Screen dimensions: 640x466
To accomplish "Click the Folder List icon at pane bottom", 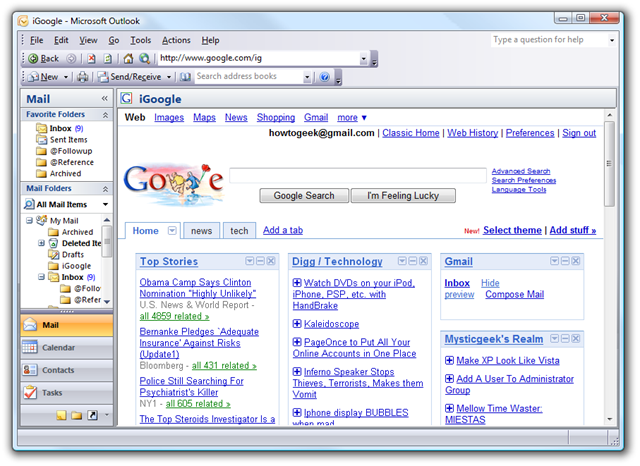I will pyautogui.click(x=76, y=415).
